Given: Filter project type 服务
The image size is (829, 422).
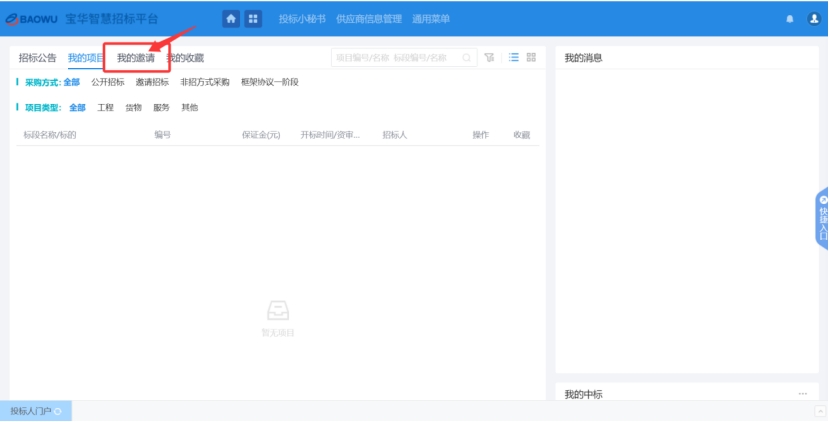Looking at the screenshot, I should click(161, 108).
